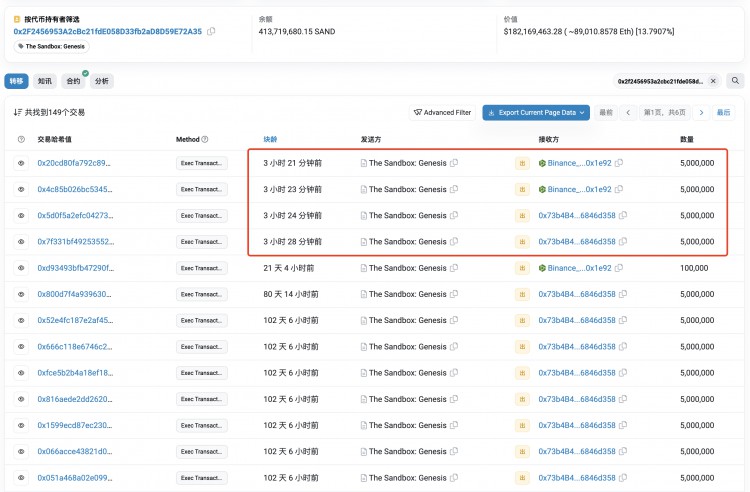Click the 21 天 4 小时前 age cell
Viewport: 750px width, 492px height.
288,268
